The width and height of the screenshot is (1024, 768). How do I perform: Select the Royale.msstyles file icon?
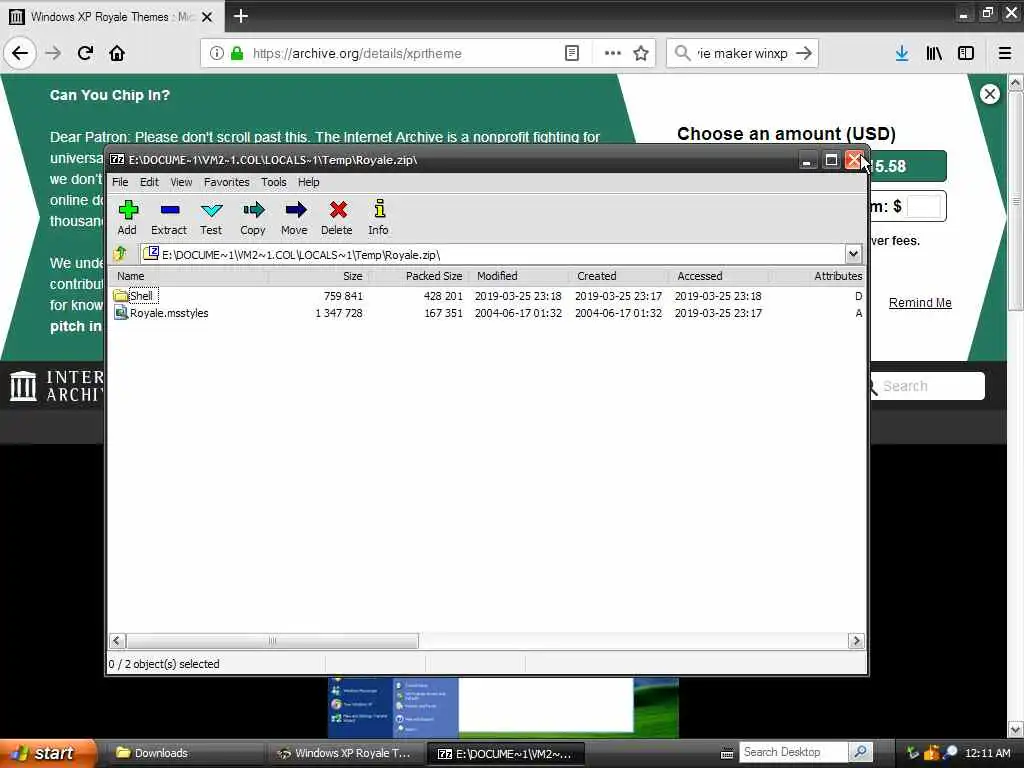(120, 313)
